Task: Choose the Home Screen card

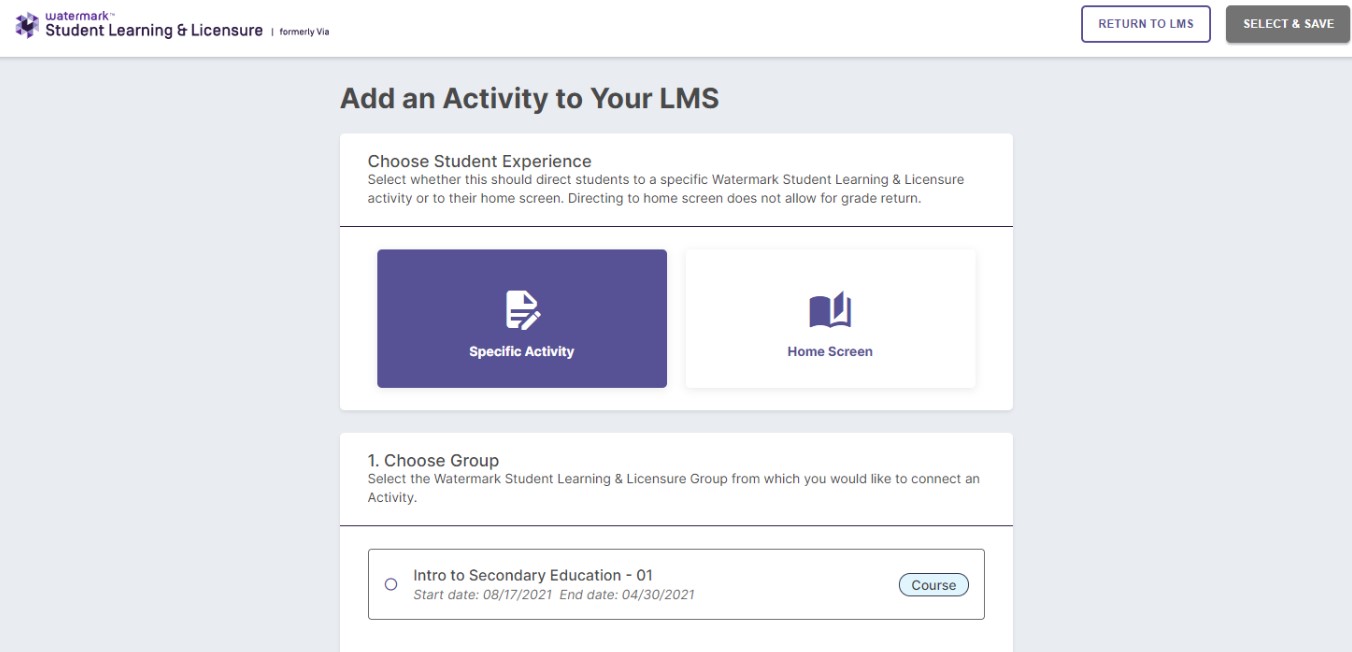Action: pos(830,318)
